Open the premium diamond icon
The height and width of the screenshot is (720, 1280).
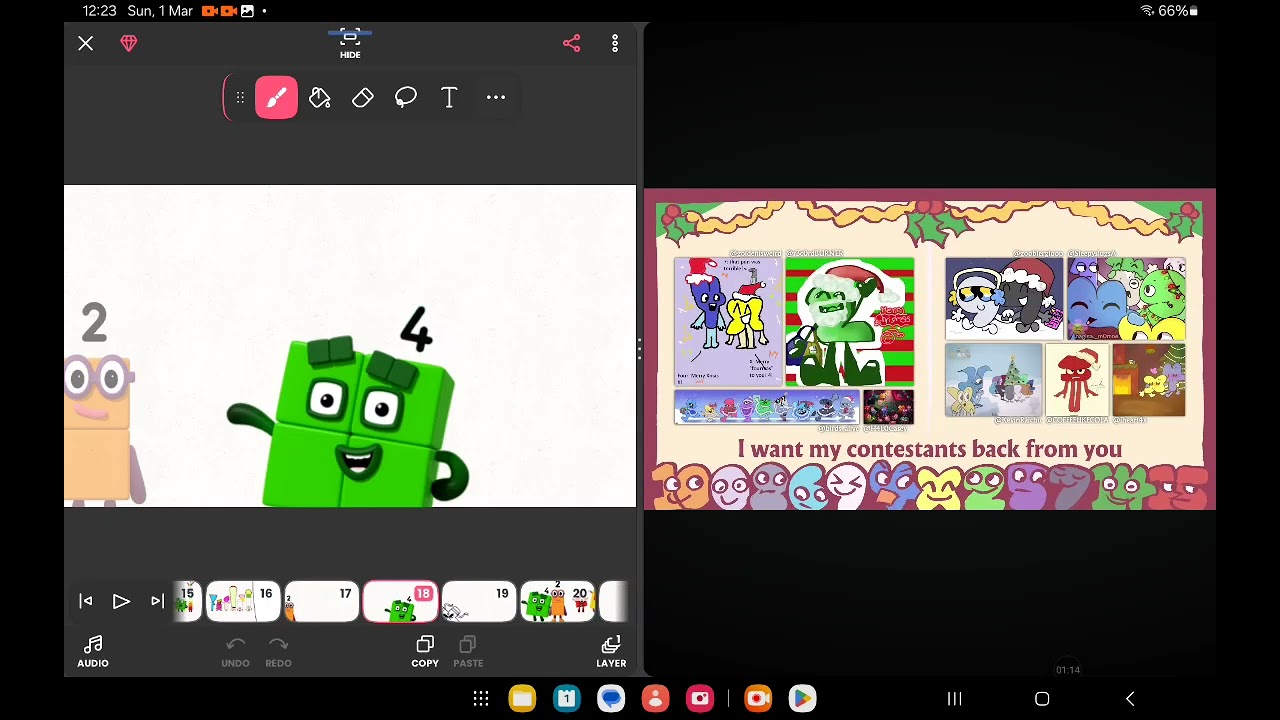click(x=129, y=44)
